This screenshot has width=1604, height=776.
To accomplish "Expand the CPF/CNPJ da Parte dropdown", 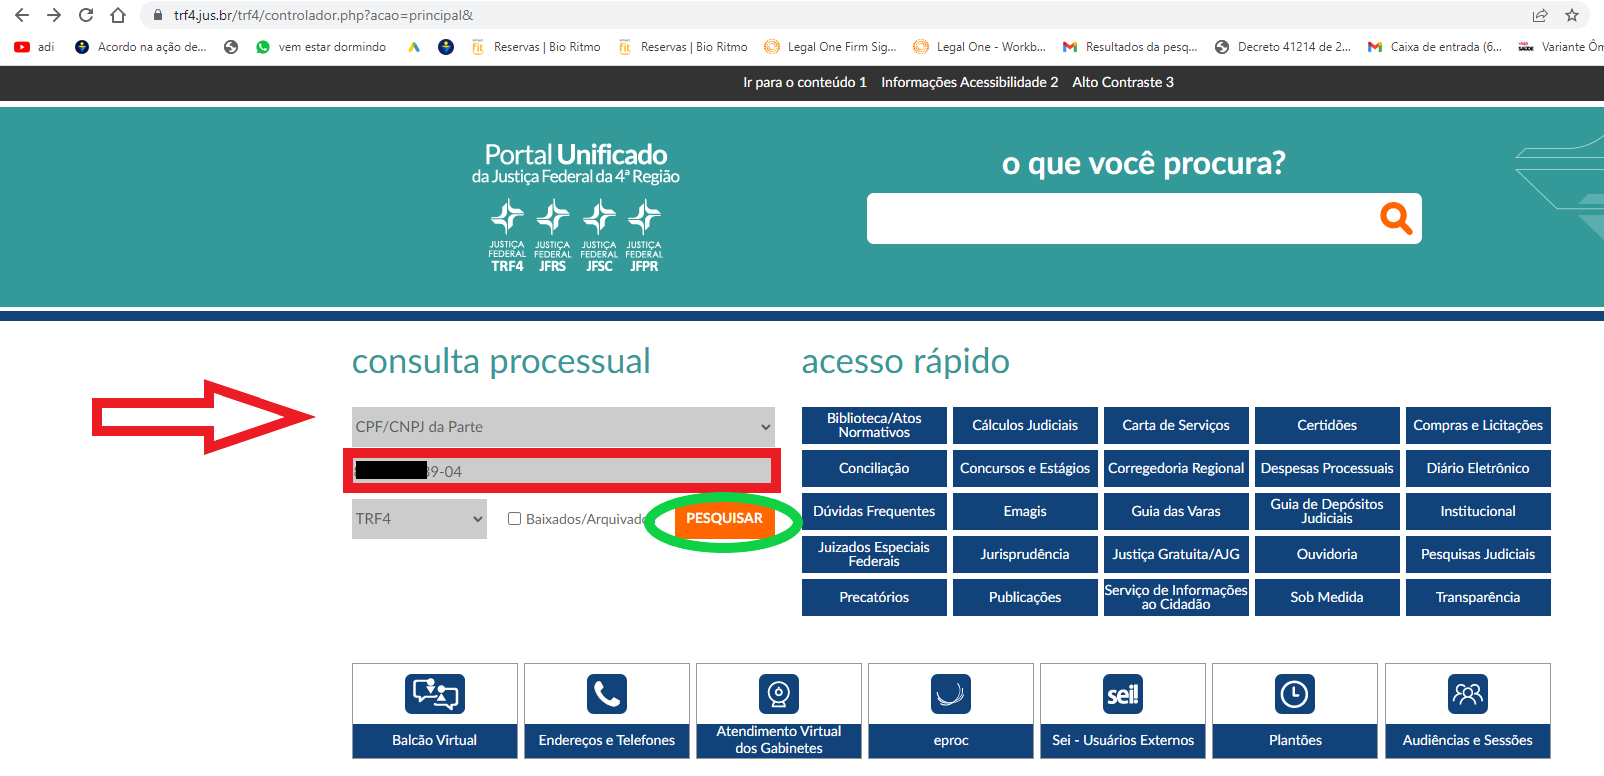I will coord(563,427).
